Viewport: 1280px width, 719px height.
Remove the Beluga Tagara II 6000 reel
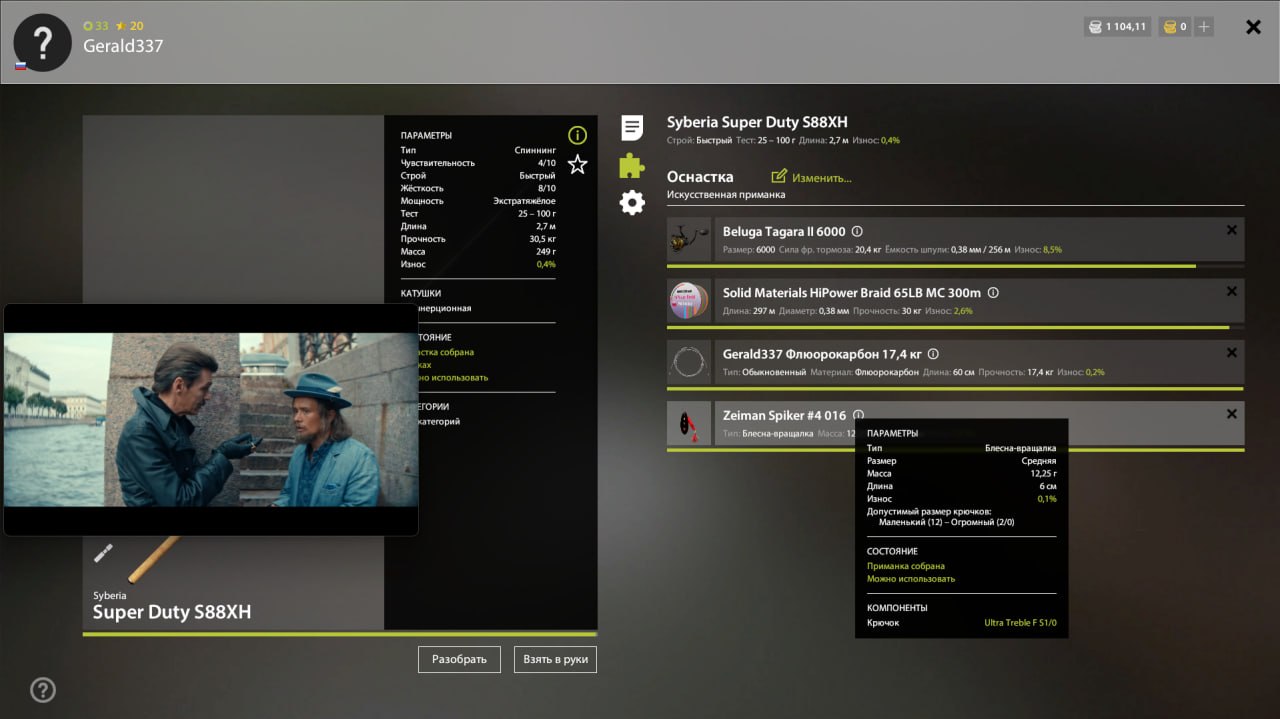pyautogui.click(x=1231, y=230)
